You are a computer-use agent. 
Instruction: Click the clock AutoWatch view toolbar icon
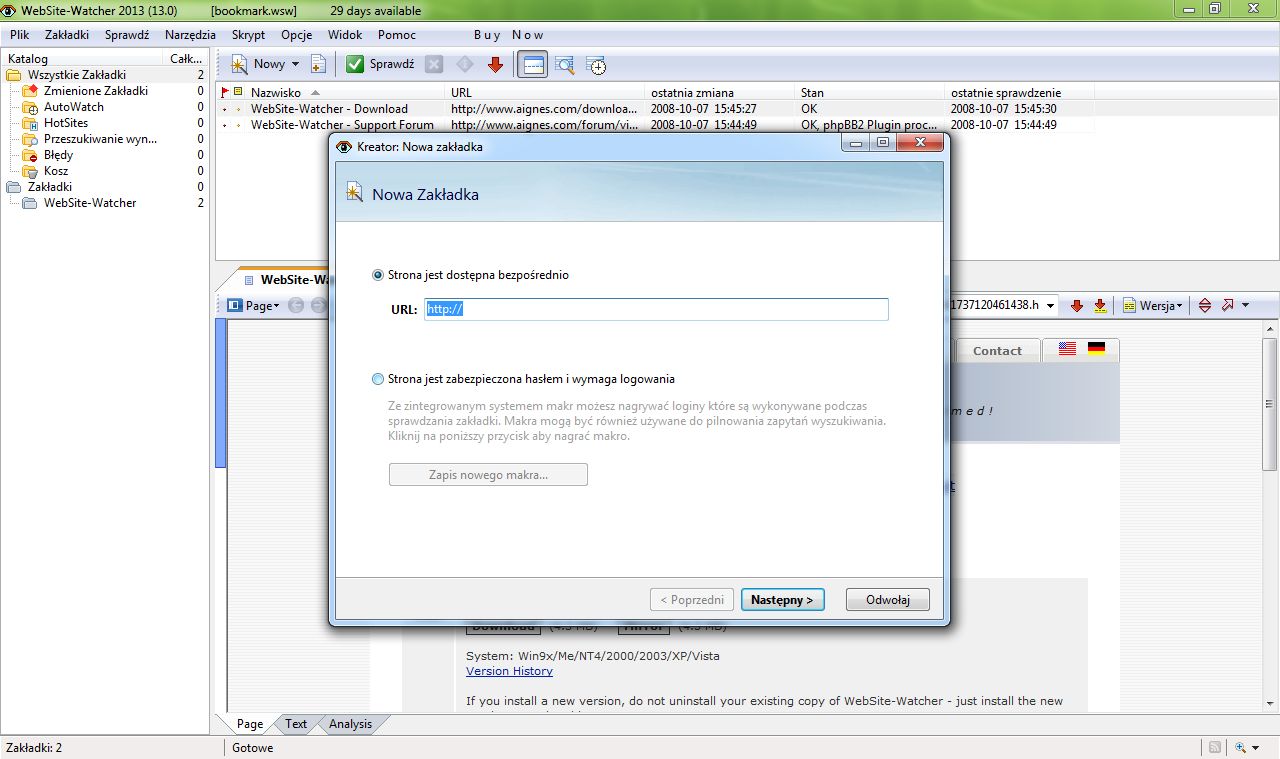pyautogui.click(x=596, y=65)
